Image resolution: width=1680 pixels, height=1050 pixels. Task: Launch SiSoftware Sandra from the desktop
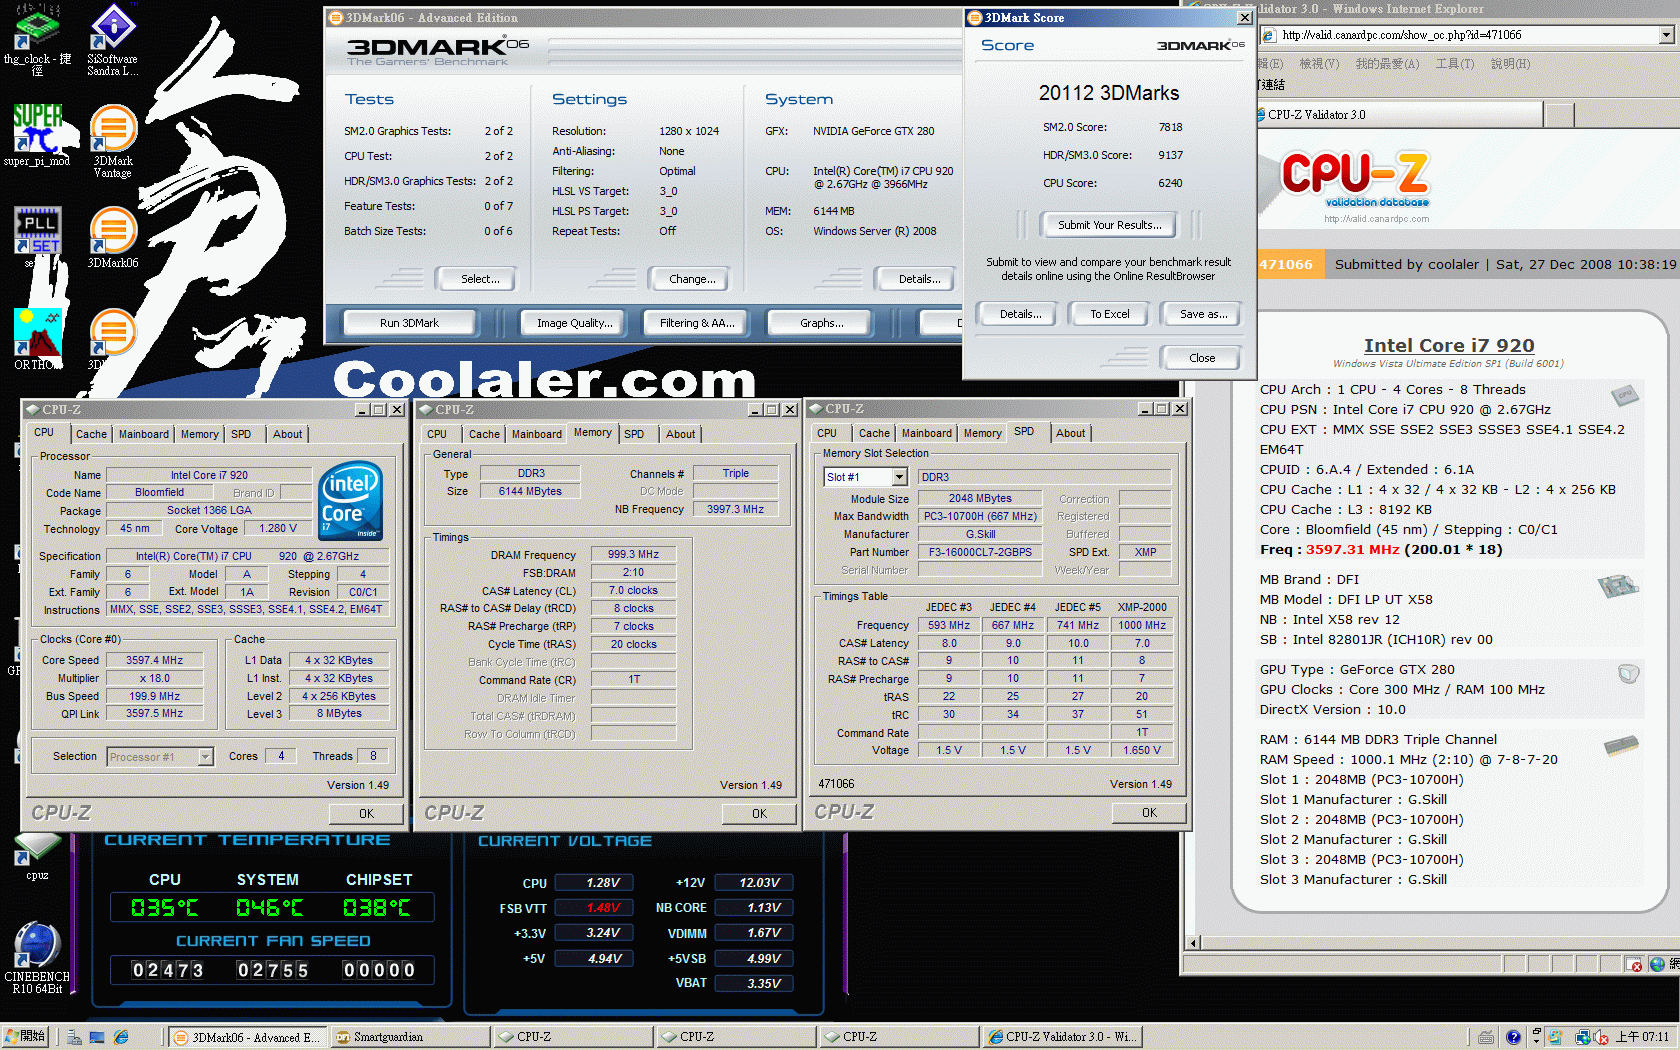click(113, 40)
